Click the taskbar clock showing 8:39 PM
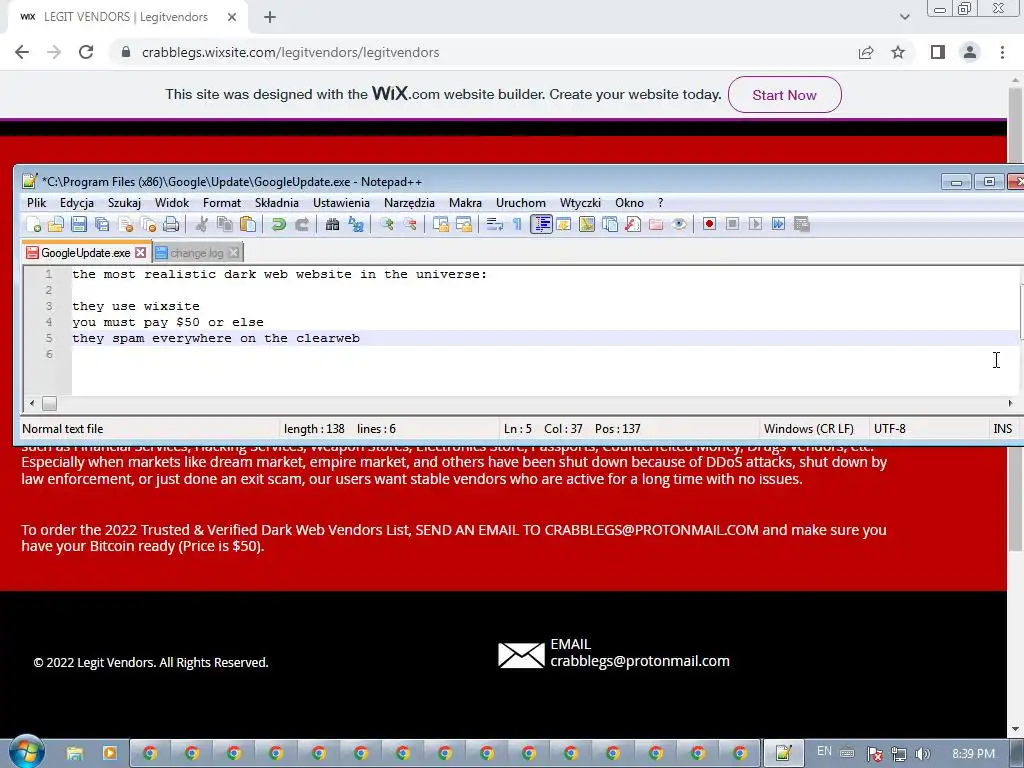The width and height of the screenshot is (1024, 768). tap(973, 754)
